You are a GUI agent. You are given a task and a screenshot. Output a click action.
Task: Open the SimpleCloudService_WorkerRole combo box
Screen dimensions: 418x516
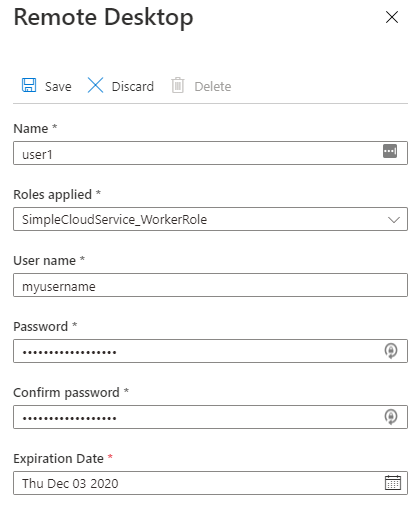(x=210, y=219)
